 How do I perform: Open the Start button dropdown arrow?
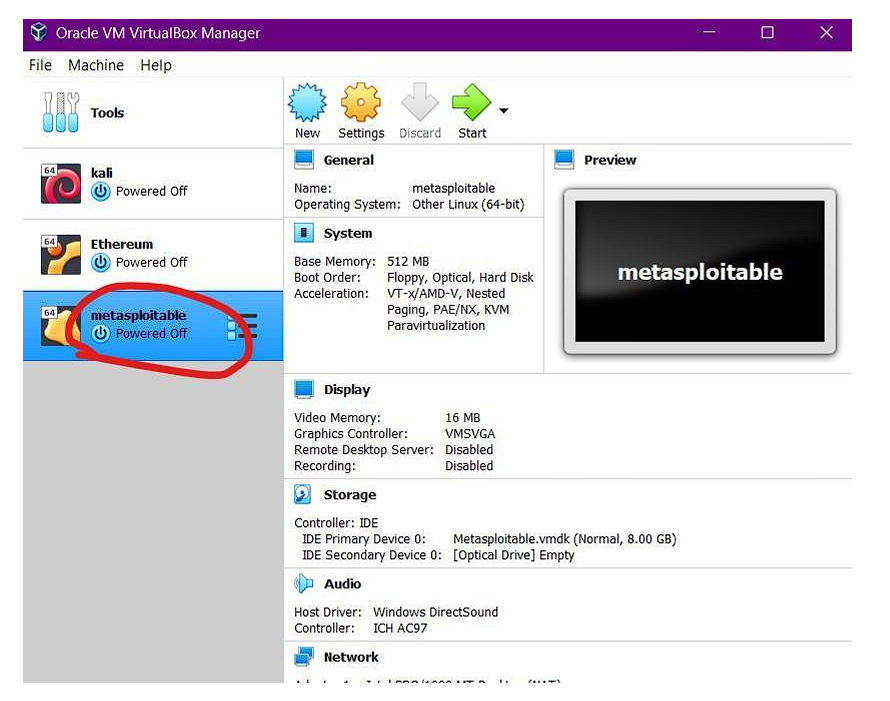point(503,111)
